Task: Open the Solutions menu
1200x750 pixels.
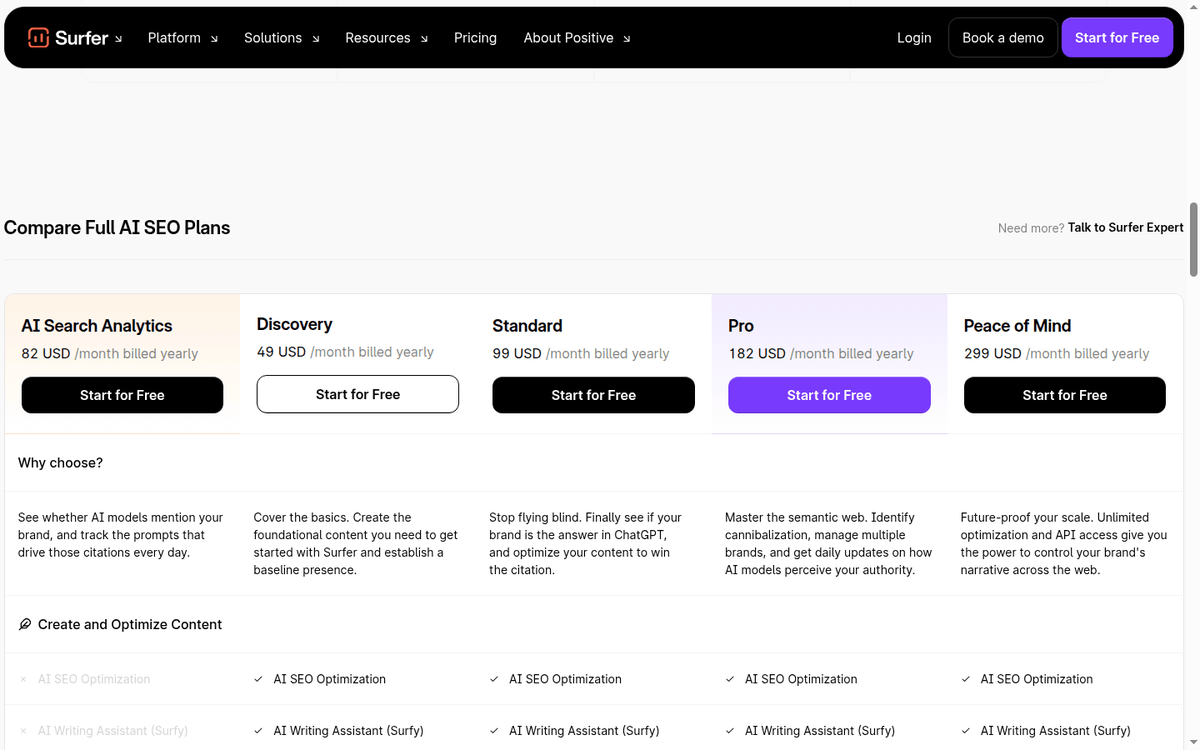Action: point(282,38)
